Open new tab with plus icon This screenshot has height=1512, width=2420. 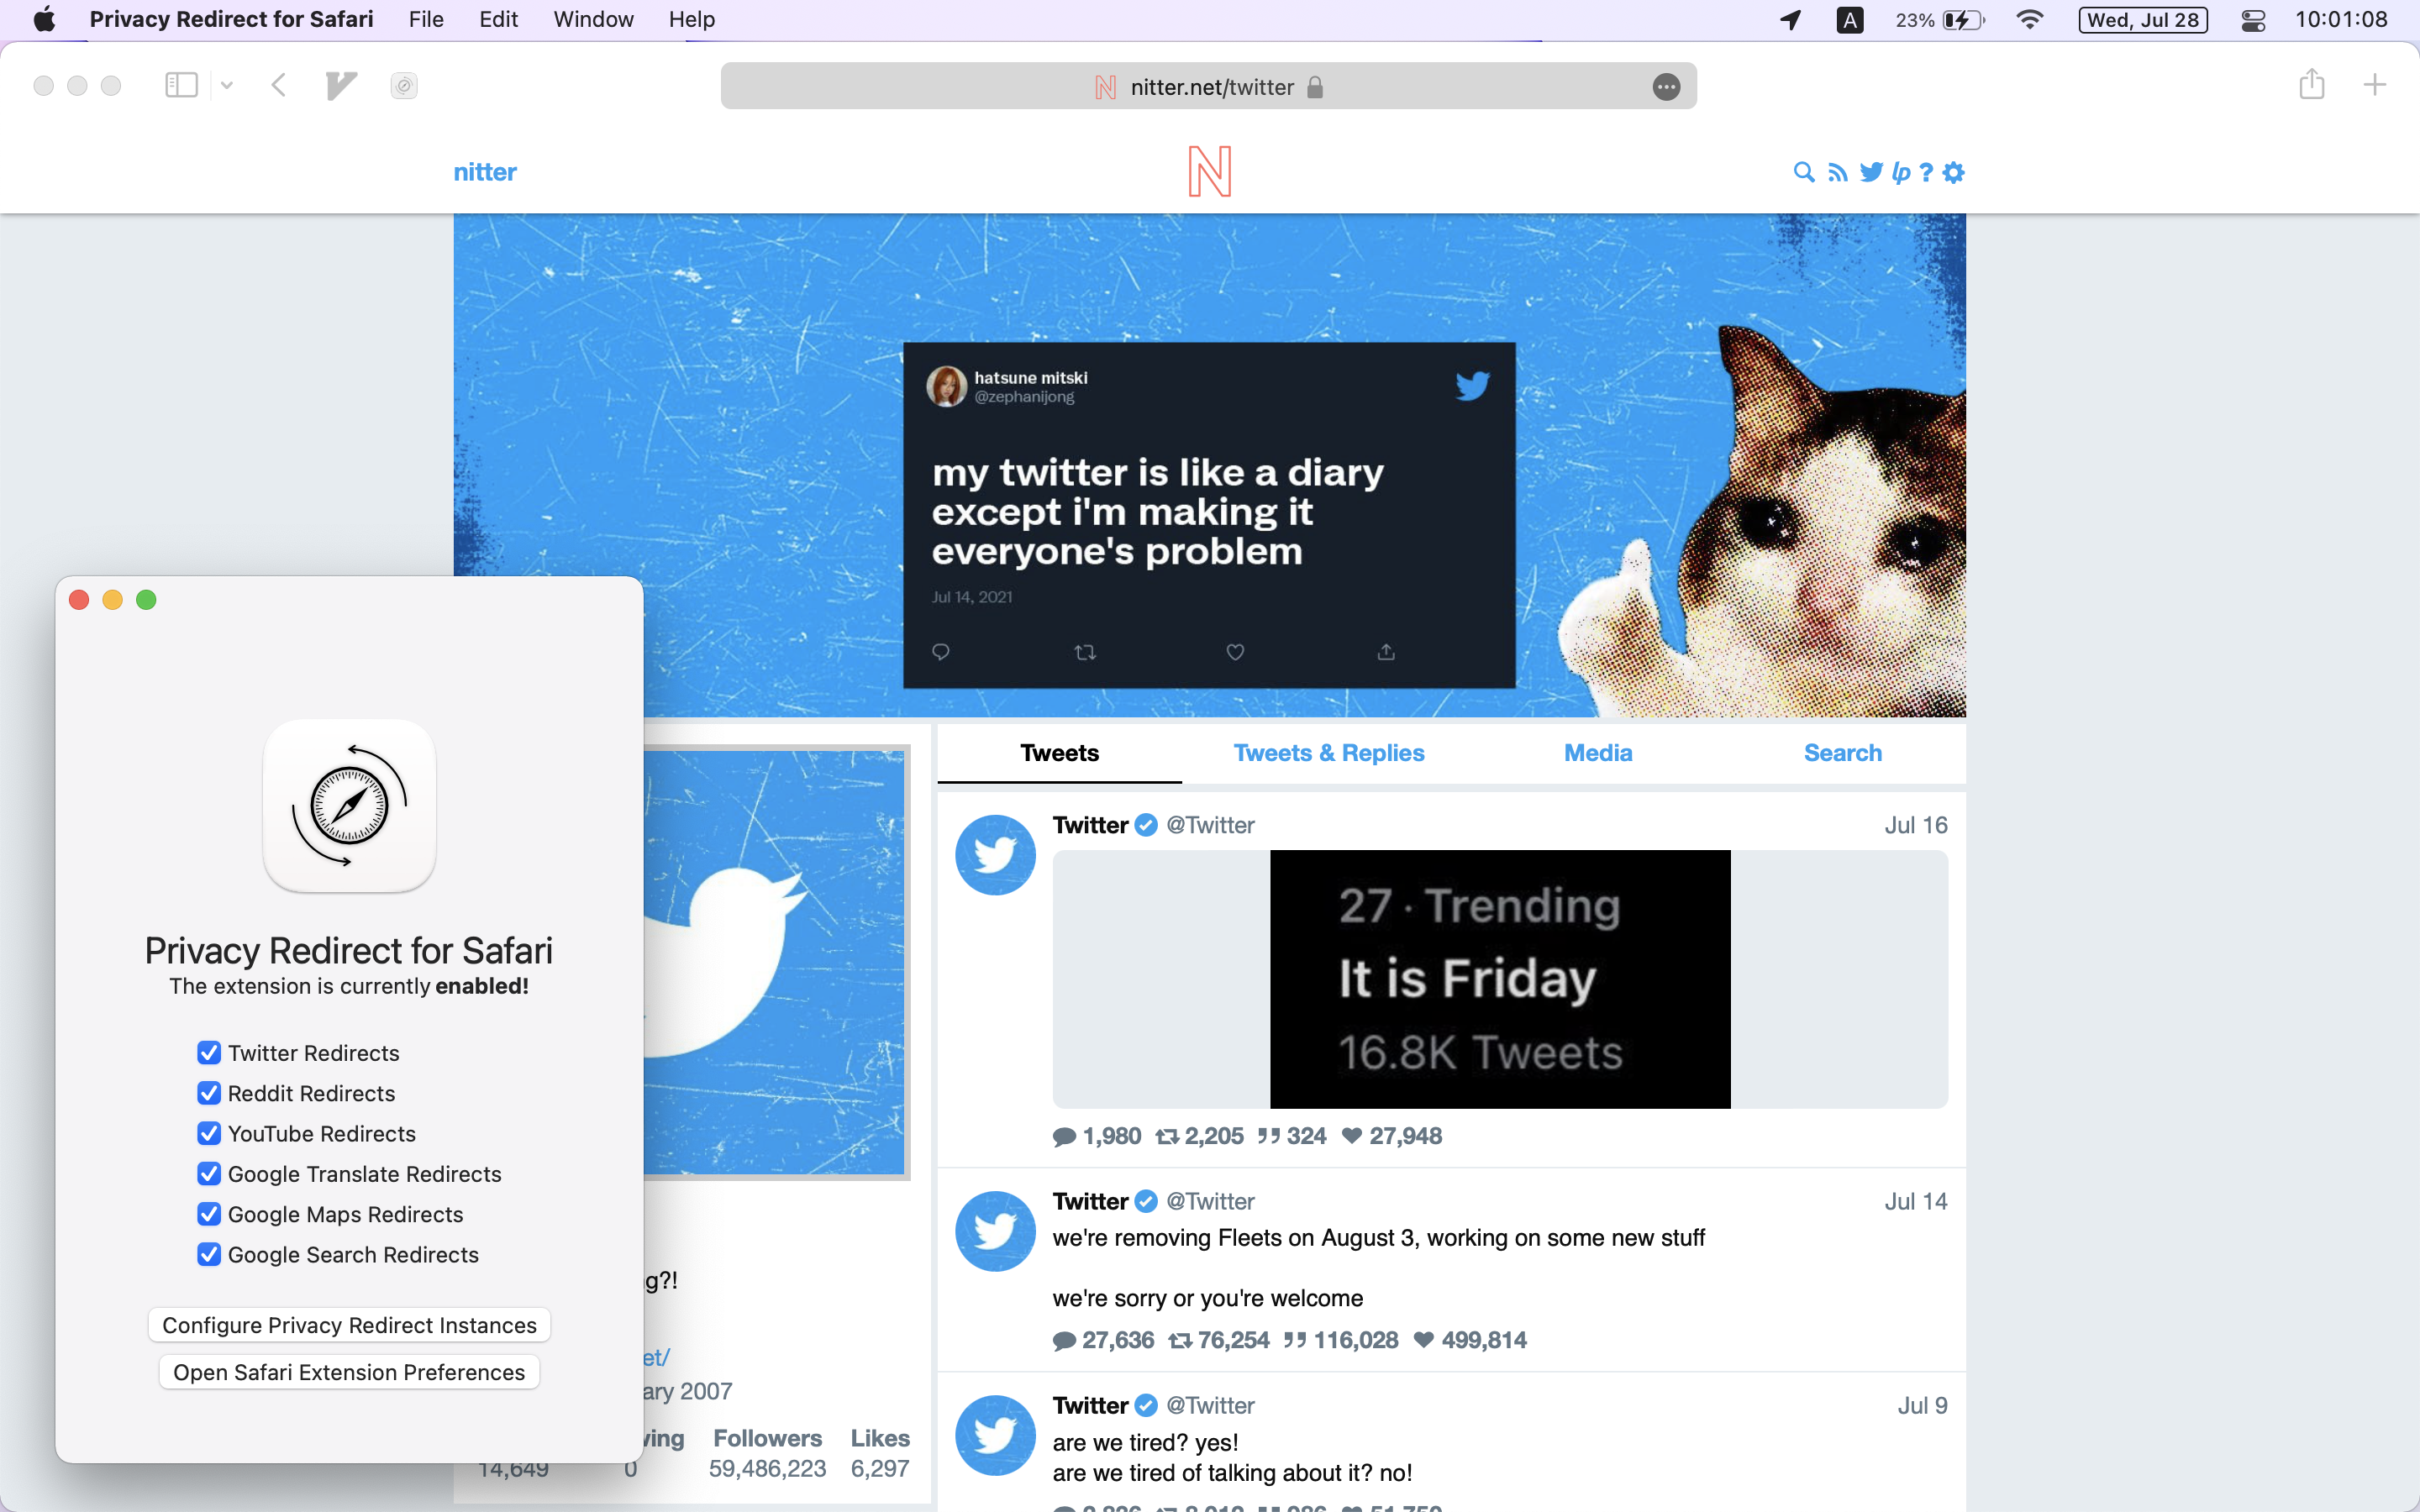pyautogui.click(x=2375, y=84)
